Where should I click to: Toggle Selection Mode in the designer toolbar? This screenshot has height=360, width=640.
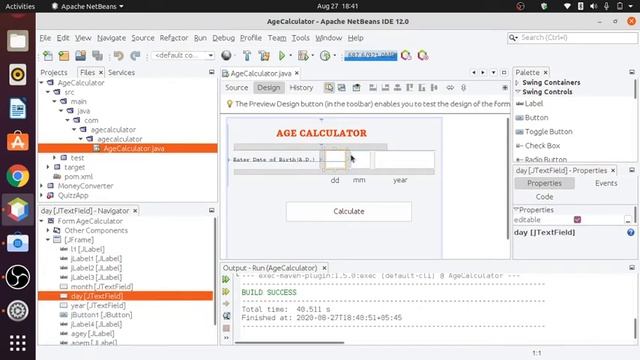(329, 88)
